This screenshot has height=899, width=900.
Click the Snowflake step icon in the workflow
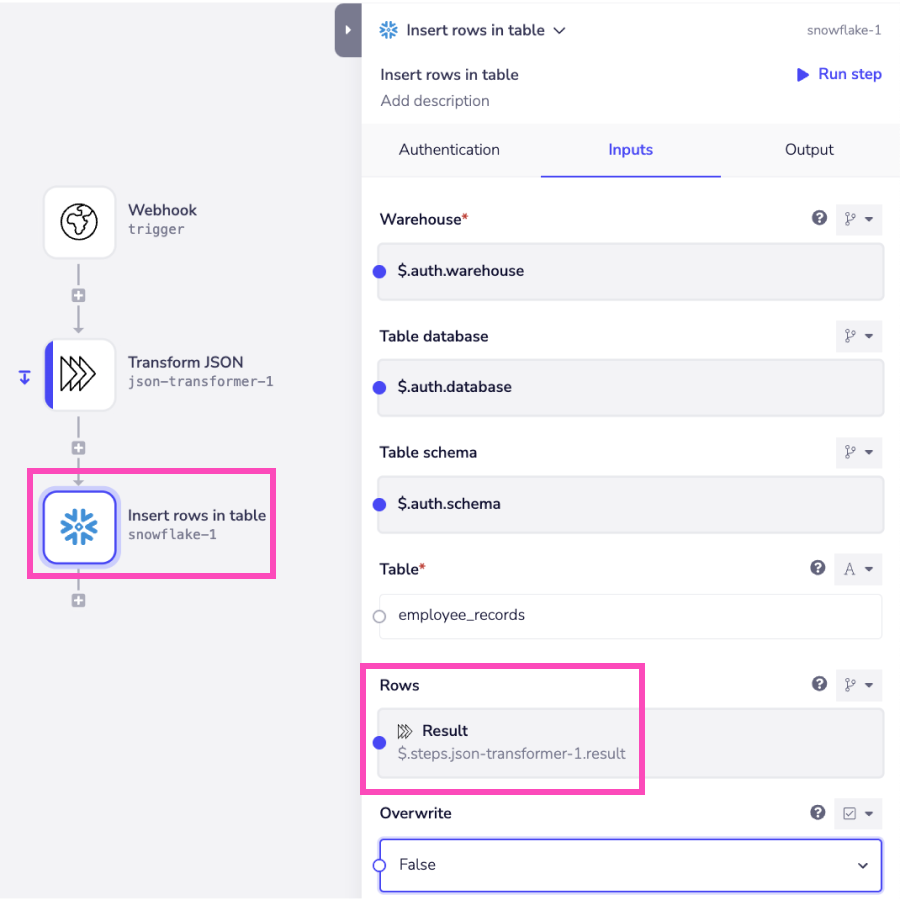pyautogui.click(x=79, y=527)
